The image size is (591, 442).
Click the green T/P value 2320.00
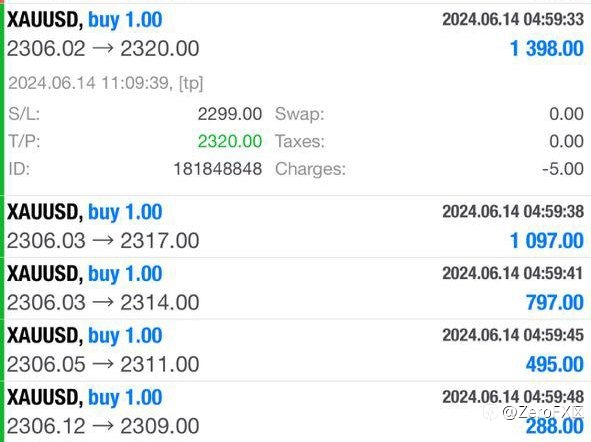[x=230, y=142]
